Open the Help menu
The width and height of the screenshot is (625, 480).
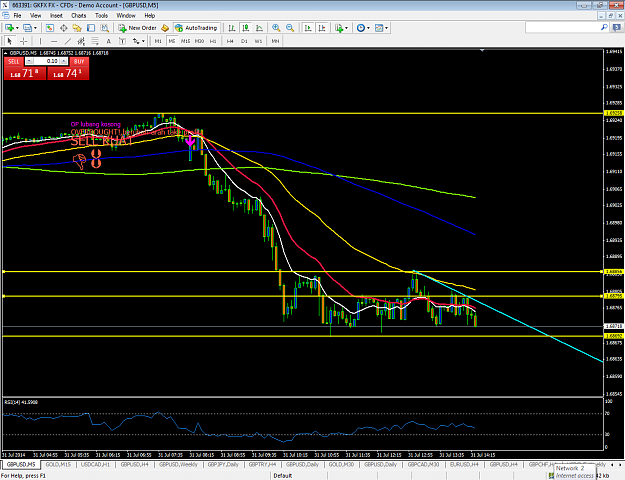(149, 16)
